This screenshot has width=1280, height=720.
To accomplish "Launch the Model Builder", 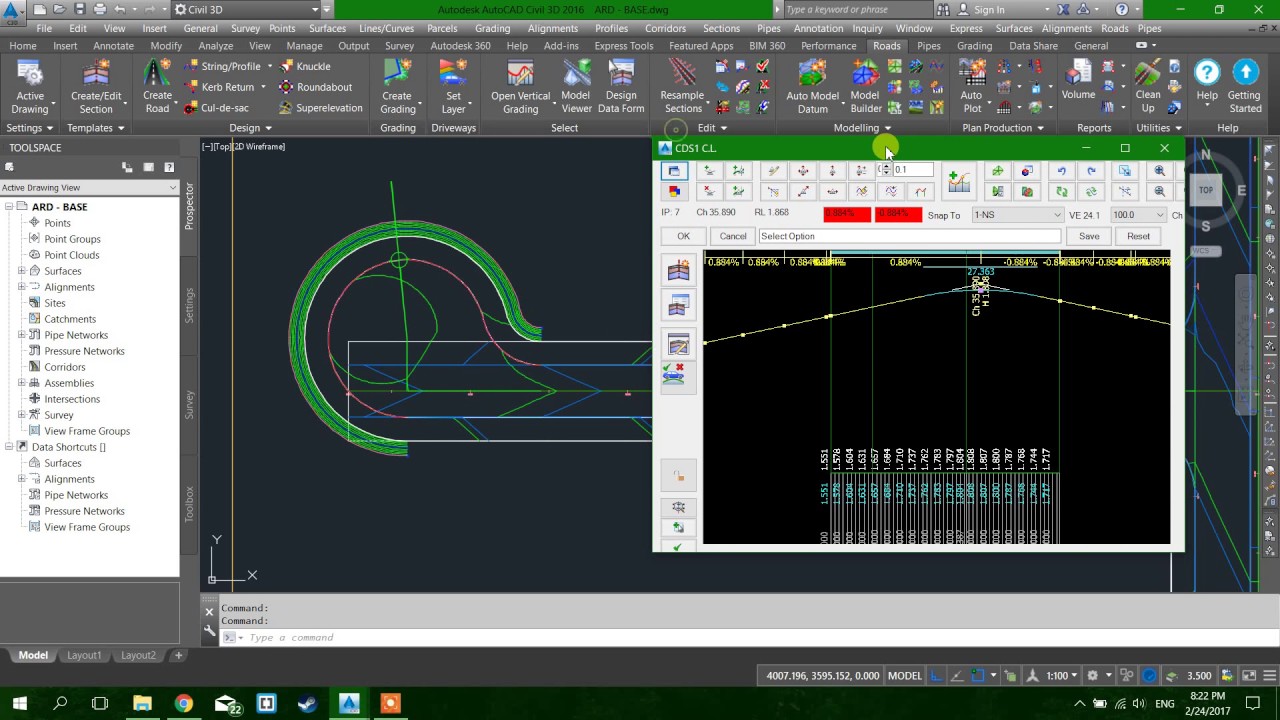I will click(x=865, y=88).
